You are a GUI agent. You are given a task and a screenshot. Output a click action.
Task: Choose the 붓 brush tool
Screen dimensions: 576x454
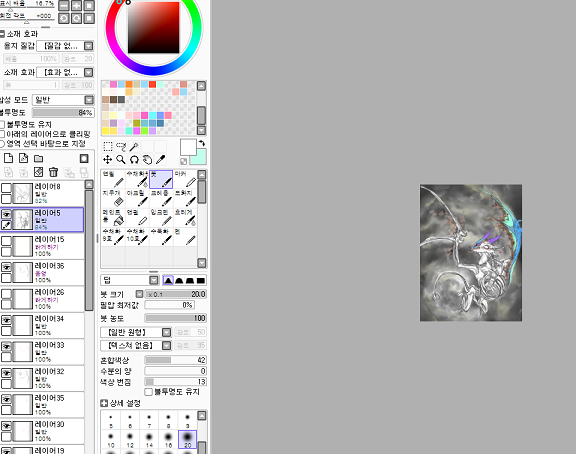click(161, 179)
